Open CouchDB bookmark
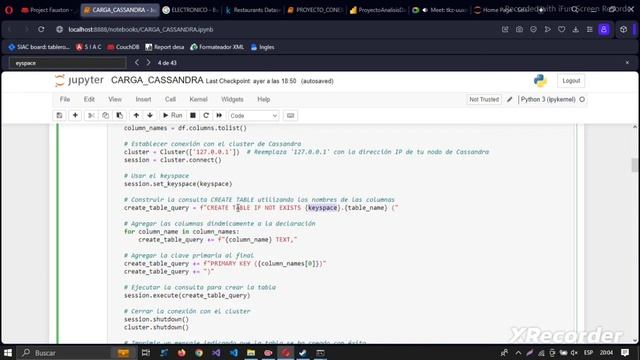Image resolution: width=640 pixels, height=360 pixels. [123, 47]
